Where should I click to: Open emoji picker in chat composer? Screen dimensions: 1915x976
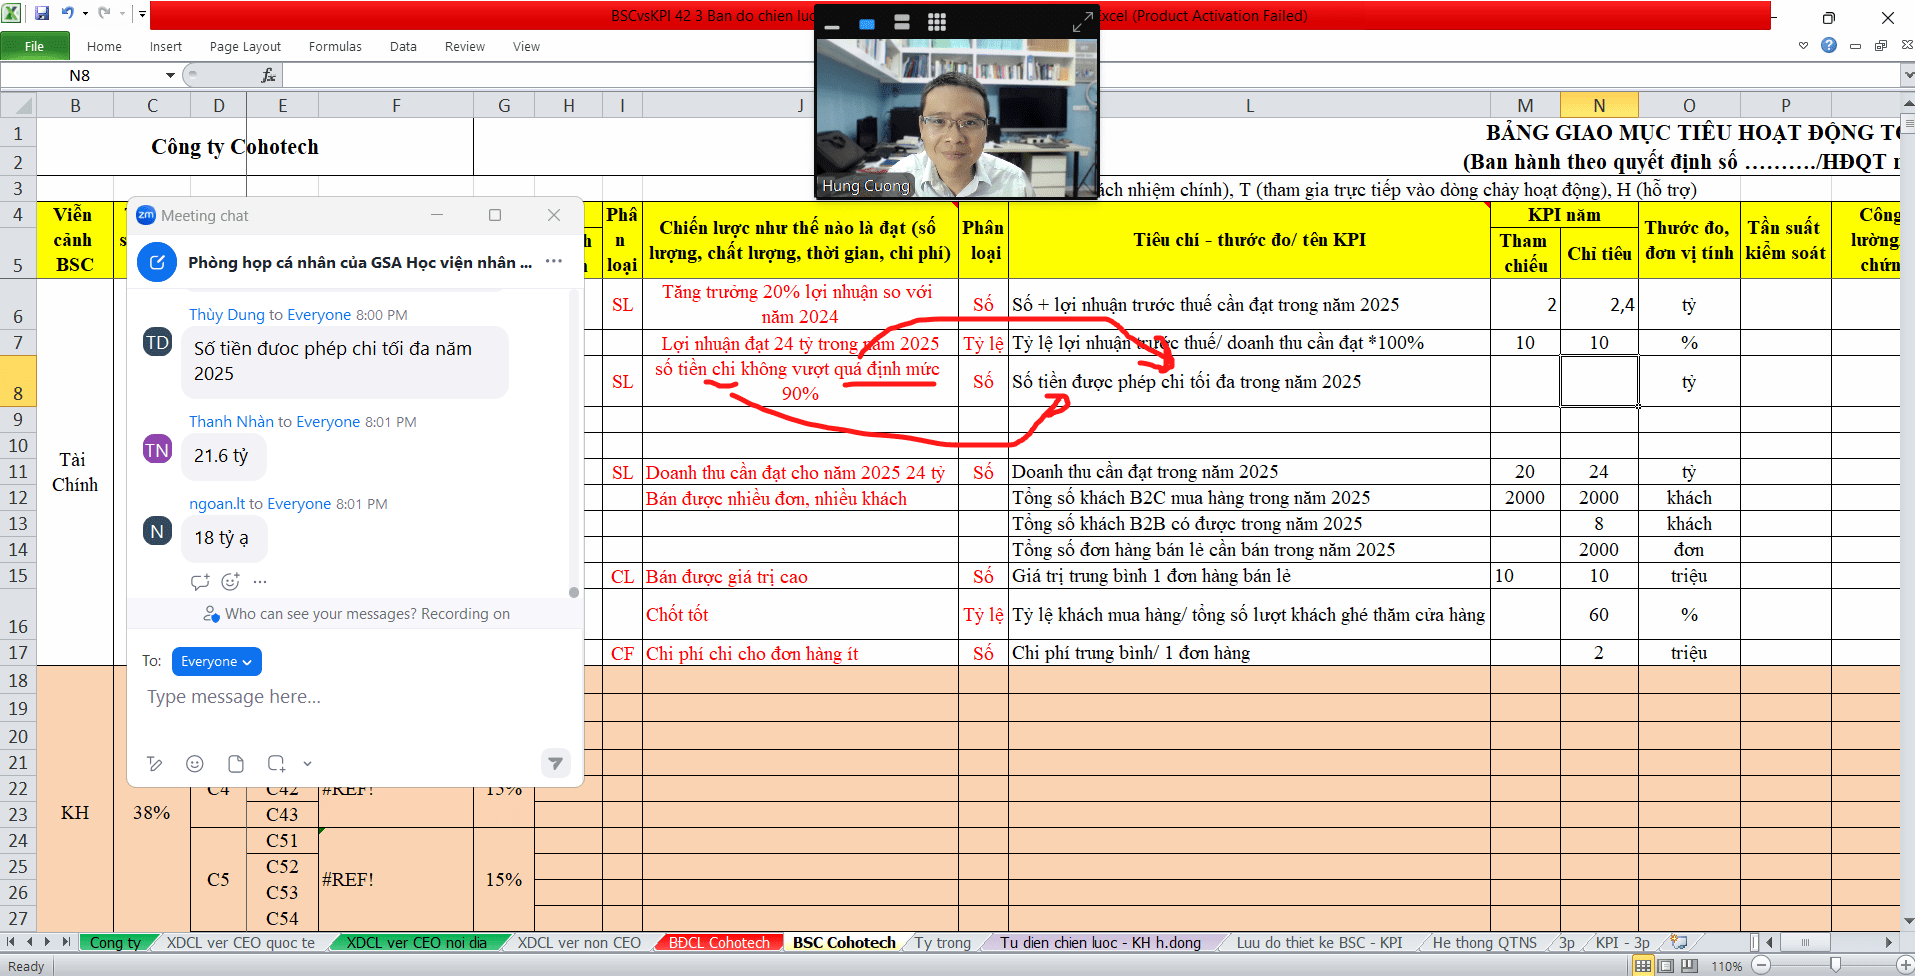click(x=195, y=764)
